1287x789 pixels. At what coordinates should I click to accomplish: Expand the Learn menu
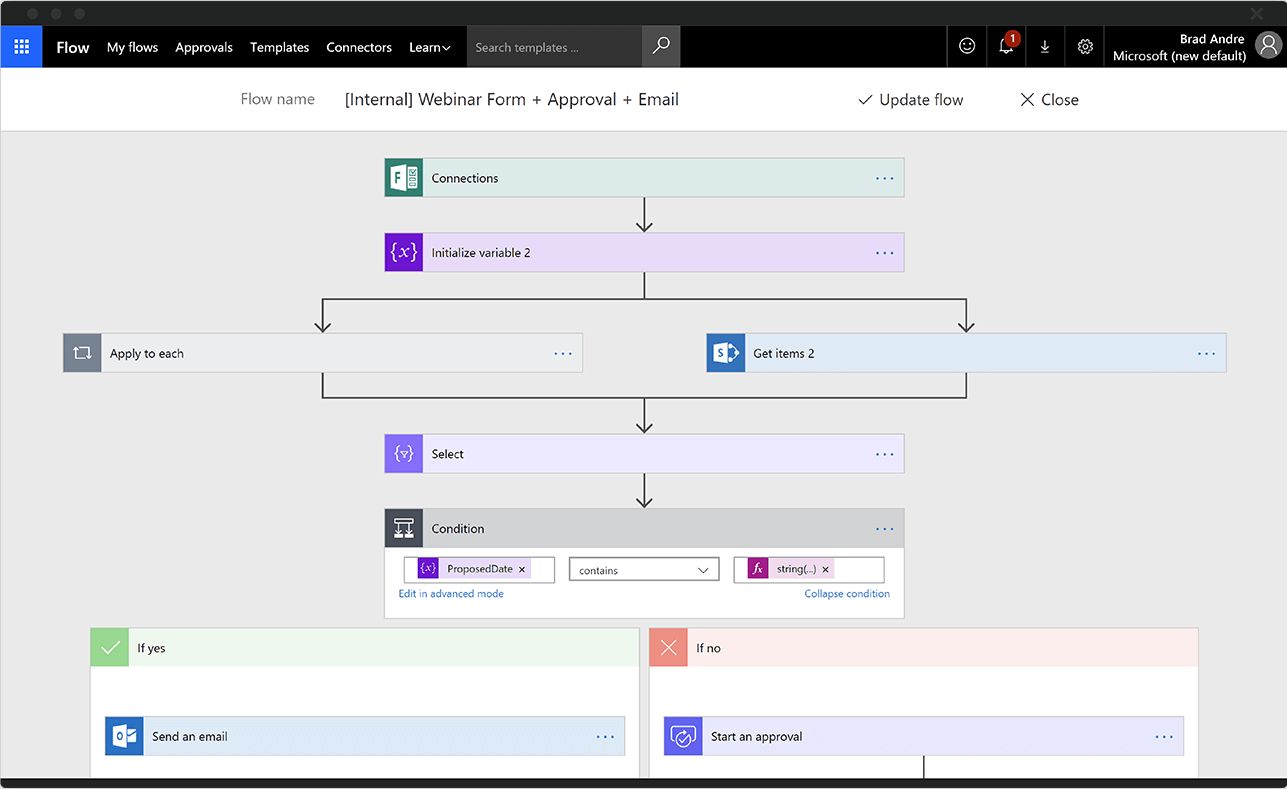pos(429,47)
